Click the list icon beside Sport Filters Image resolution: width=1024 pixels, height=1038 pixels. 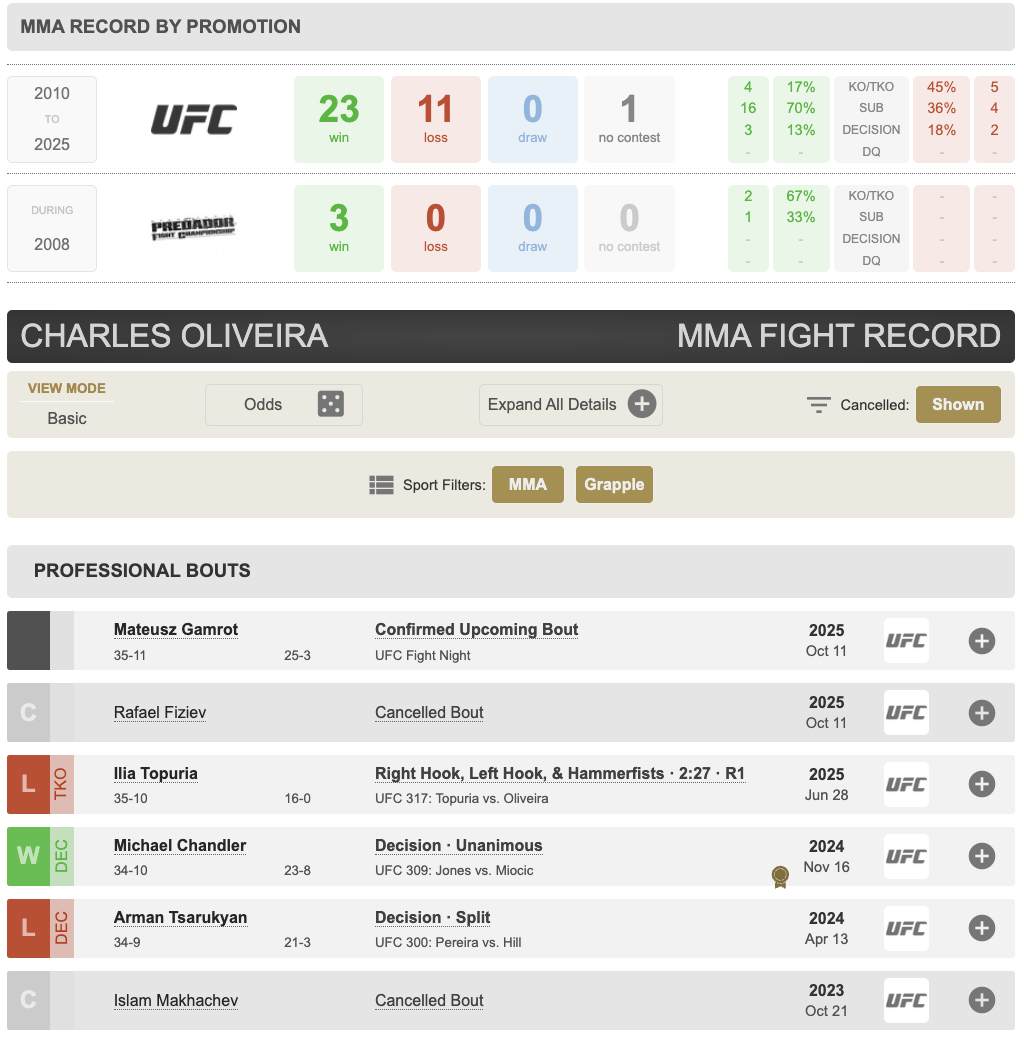tap(381, 485)
